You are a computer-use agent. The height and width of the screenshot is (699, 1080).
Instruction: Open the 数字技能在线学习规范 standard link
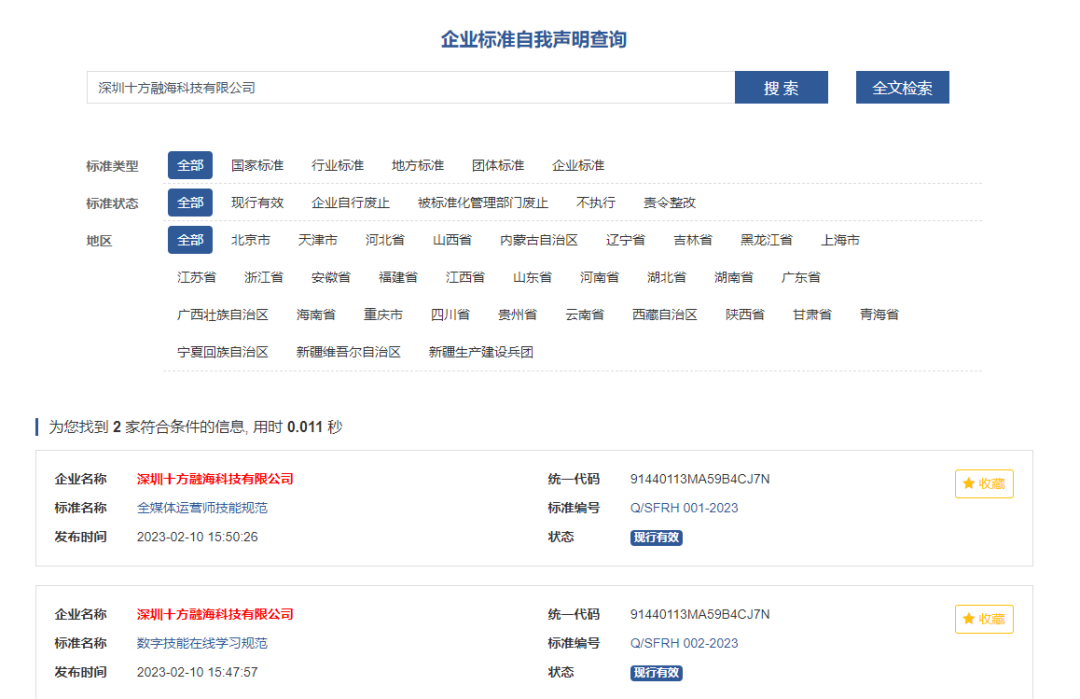(x=202, y=643)
